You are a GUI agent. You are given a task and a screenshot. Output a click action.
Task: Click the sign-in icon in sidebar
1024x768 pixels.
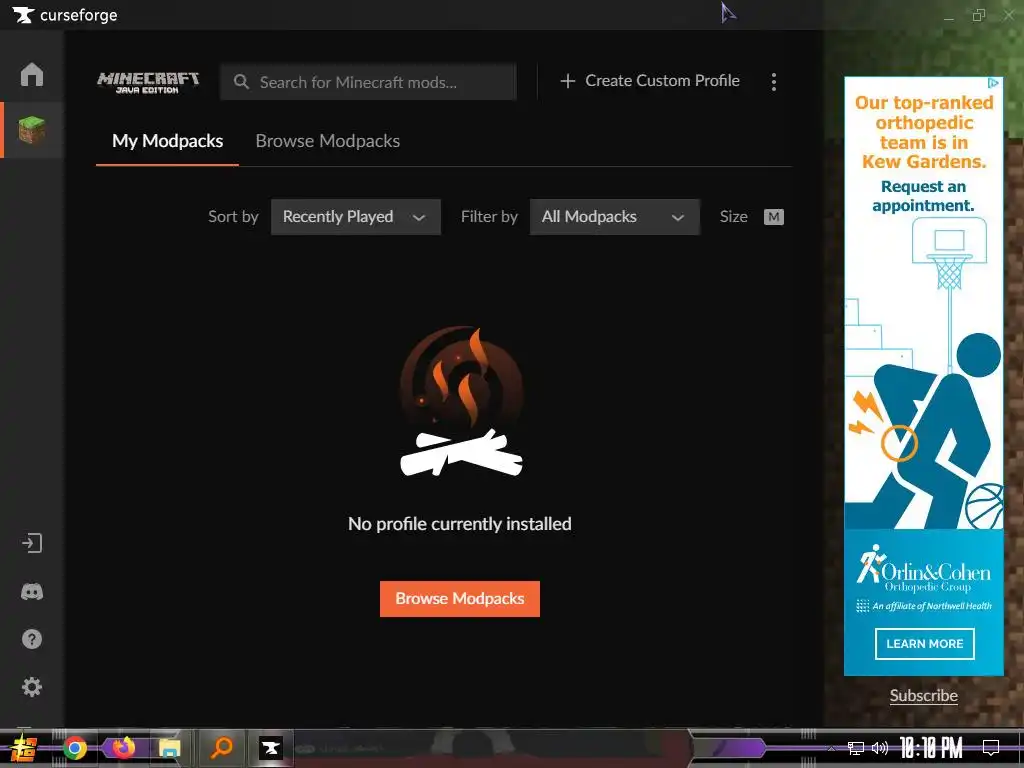point(31,543)
